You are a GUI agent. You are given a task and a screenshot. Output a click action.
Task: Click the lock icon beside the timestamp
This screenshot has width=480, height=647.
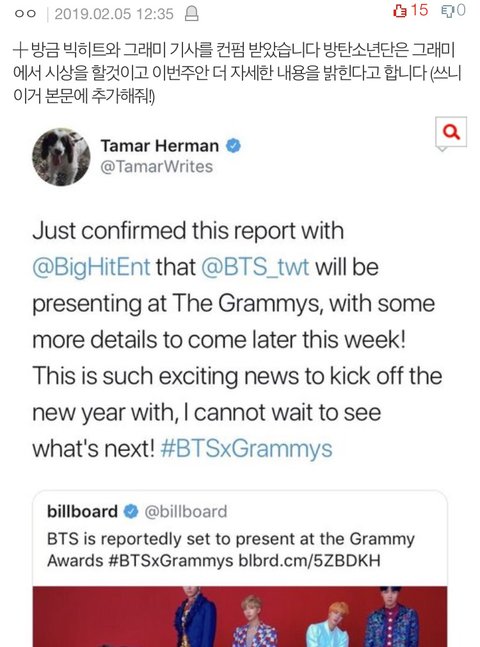coord(191,14)
